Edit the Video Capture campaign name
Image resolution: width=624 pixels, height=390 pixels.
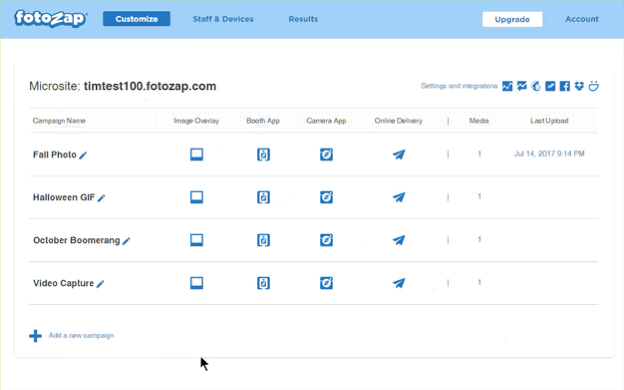(x=100, y=284)
